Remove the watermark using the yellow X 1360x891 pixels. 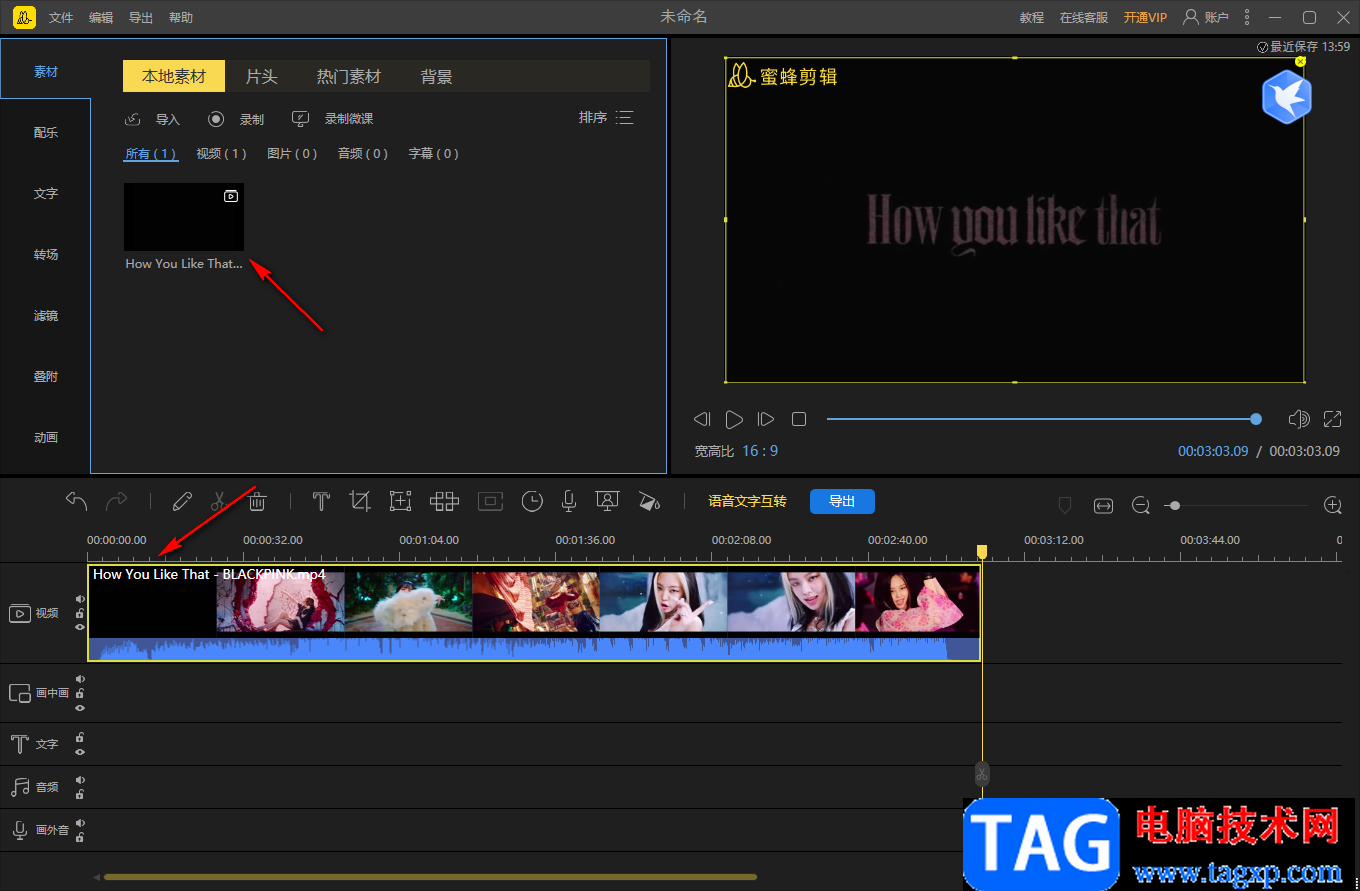[1300, 62]
